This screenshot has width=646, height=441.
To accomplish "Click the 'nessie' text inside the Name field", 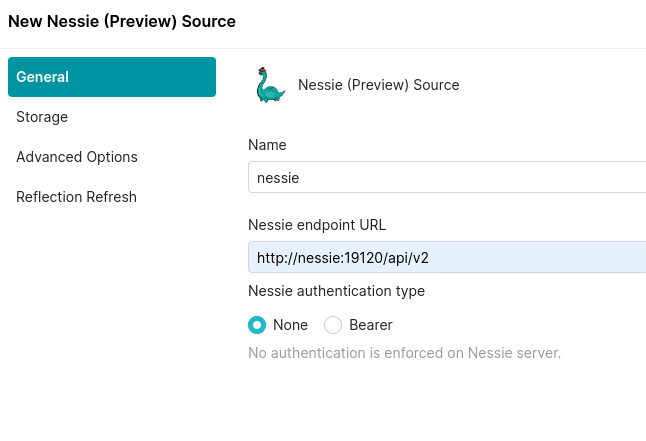I will [278, 178].
